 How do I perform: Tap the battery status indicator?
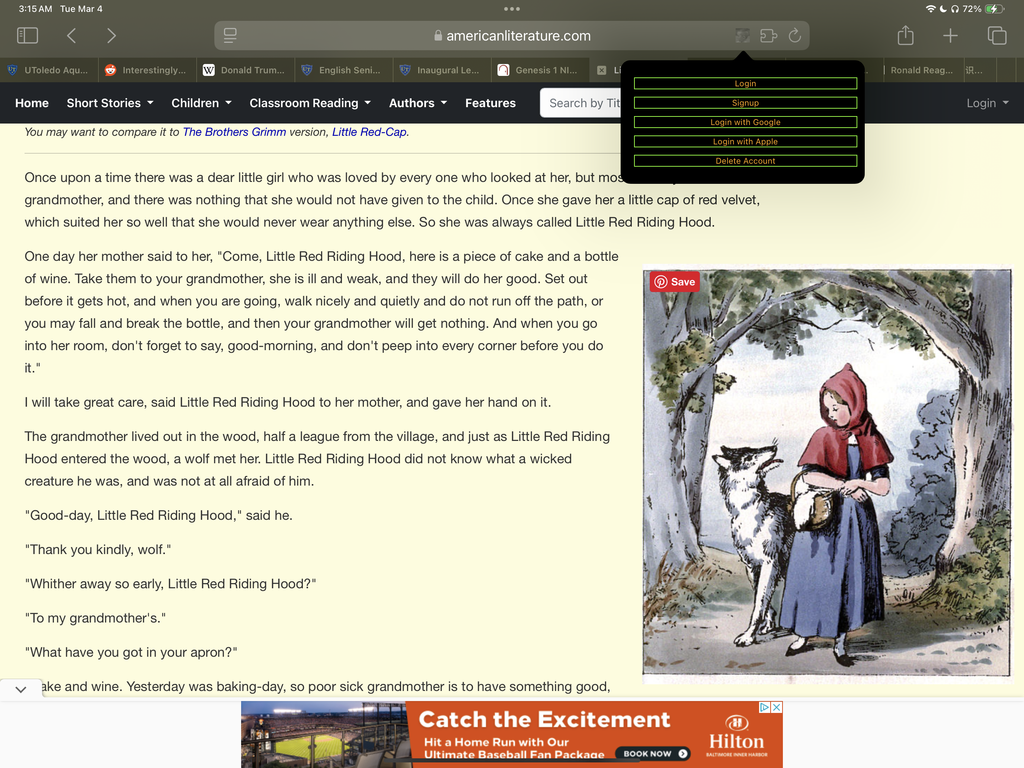click(x=995, y=9)
